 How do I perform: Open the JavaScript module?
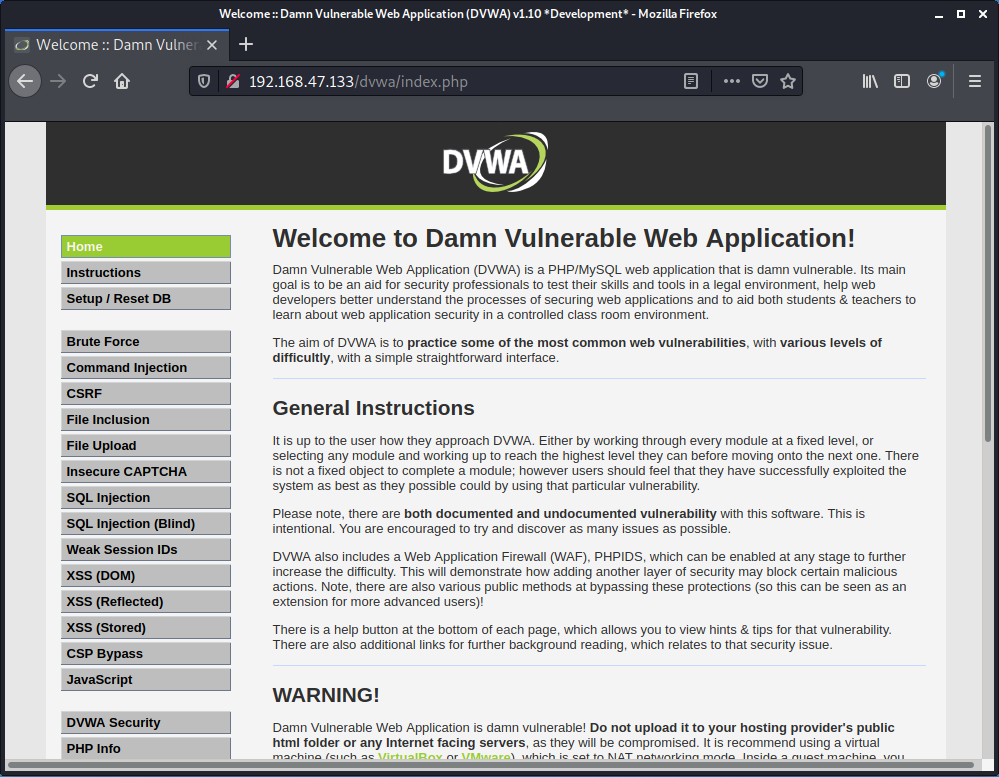coord(146,680)
